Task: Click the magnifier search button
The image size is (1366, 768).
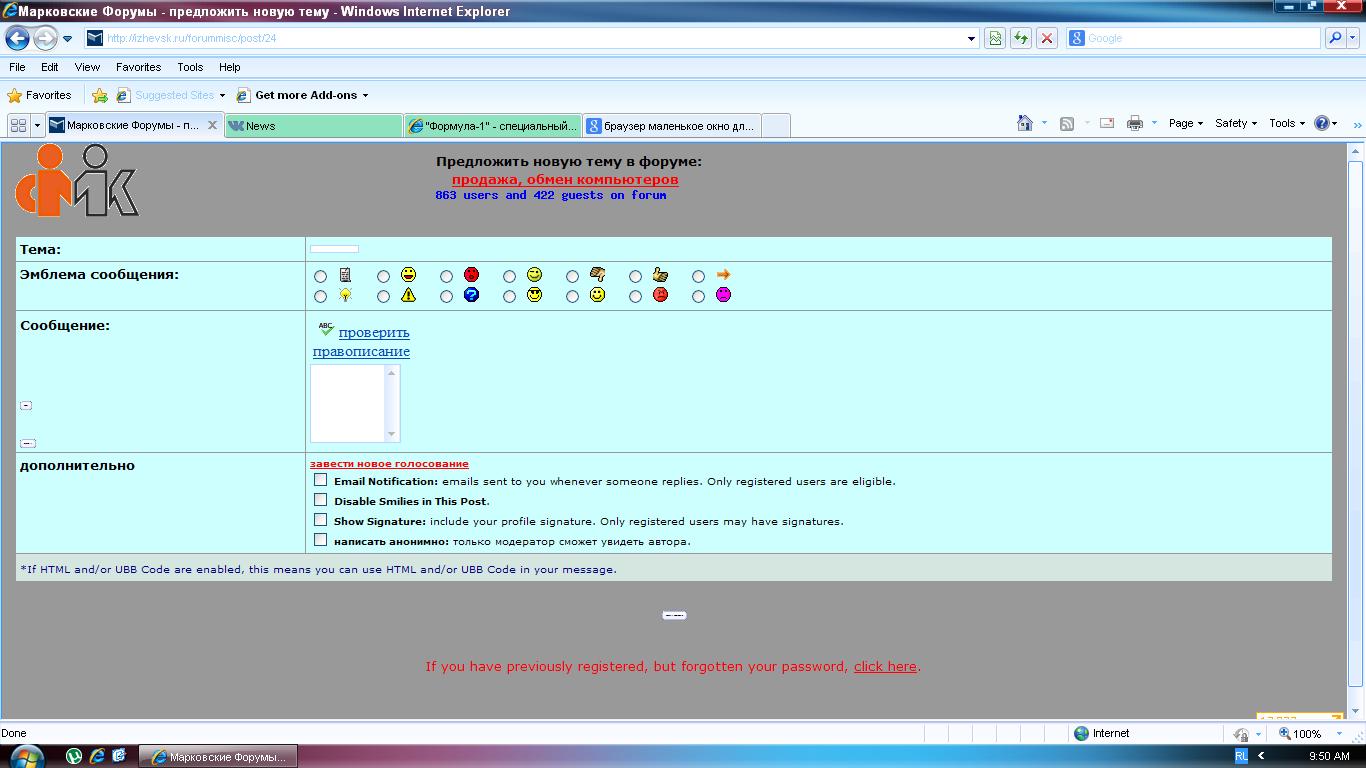Action: [1335, 38]
